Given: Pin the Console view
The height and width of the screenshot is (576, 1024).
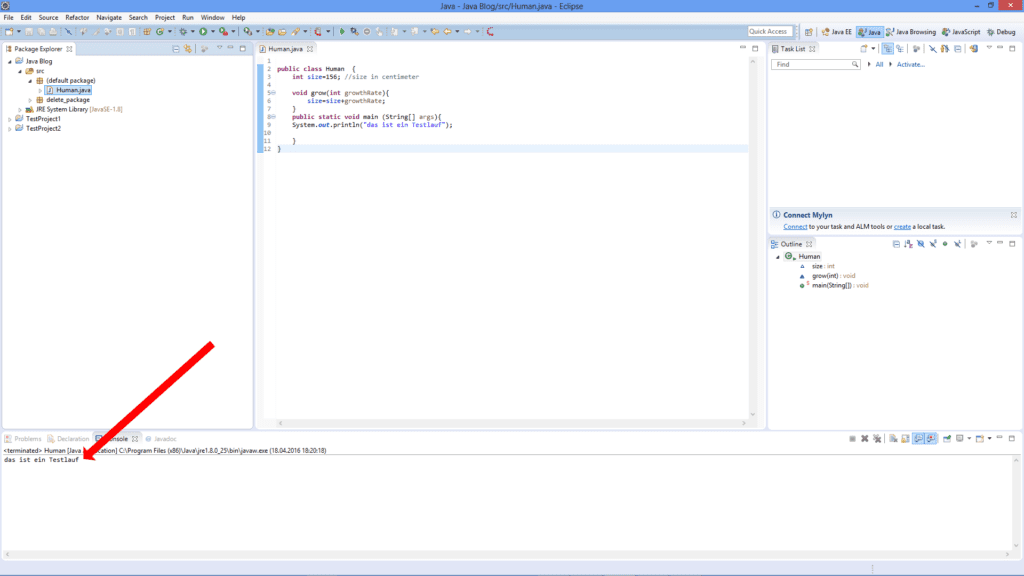Looking at the screenshot, I should pyautogui.click(x=947, y=437).
